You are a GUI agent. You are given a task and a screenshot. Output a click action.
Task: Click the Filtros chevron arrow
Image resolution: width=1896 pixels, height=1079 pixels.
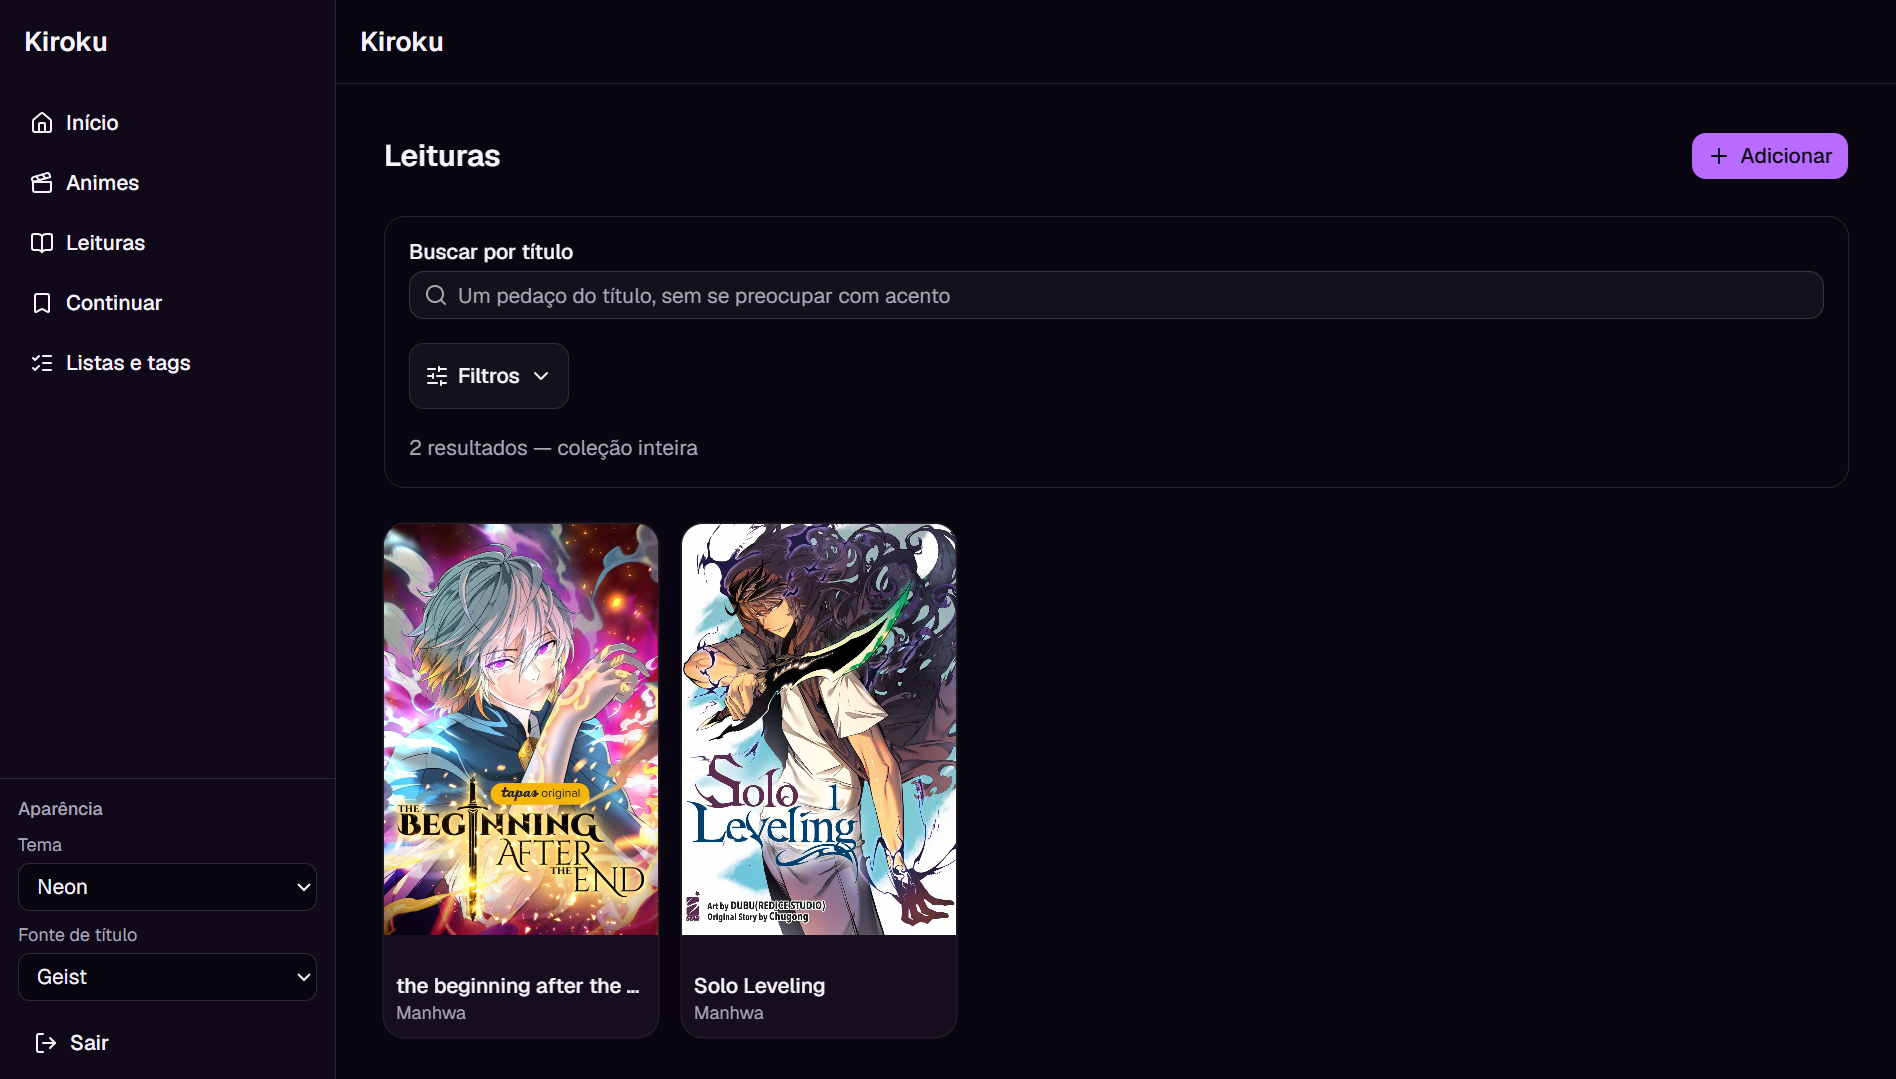point(541,376)
